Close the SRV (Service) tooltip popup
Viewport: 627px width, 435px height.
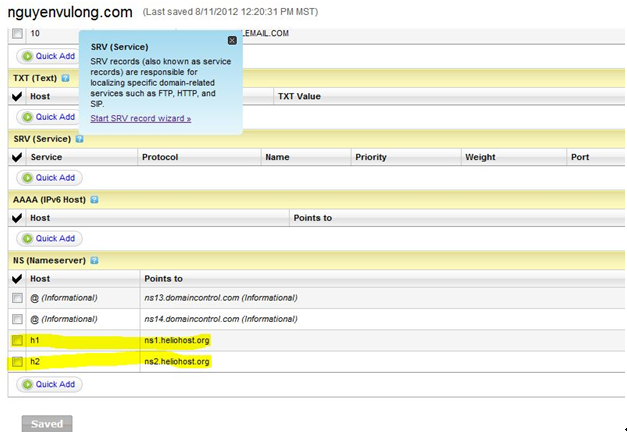232,40
